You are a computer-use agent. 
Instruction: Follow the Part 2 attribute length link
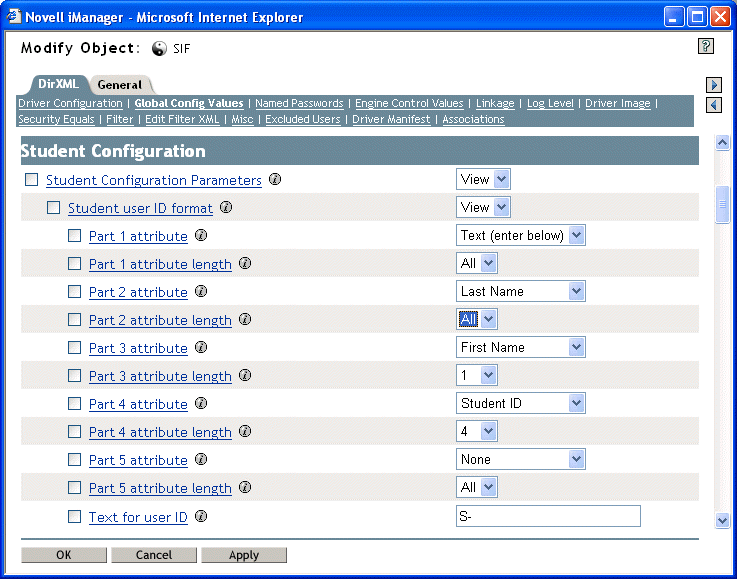point(160,320)
